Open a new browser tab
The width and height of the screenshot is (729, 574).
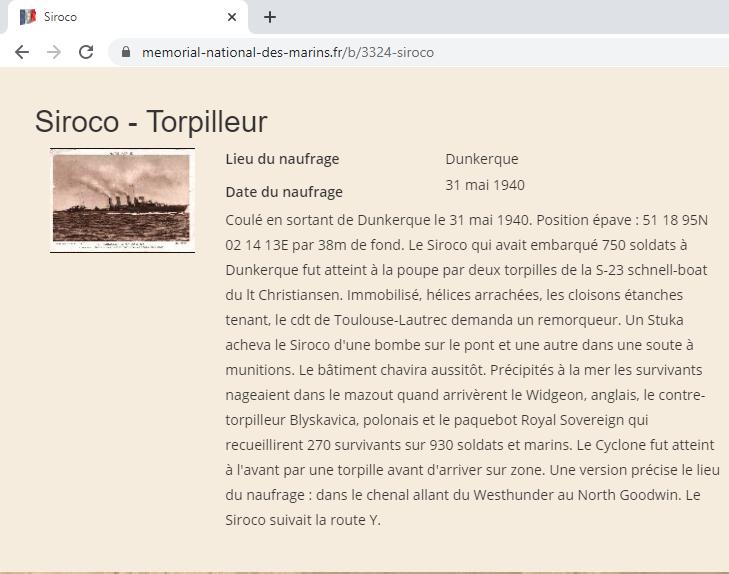coord(270,17)
